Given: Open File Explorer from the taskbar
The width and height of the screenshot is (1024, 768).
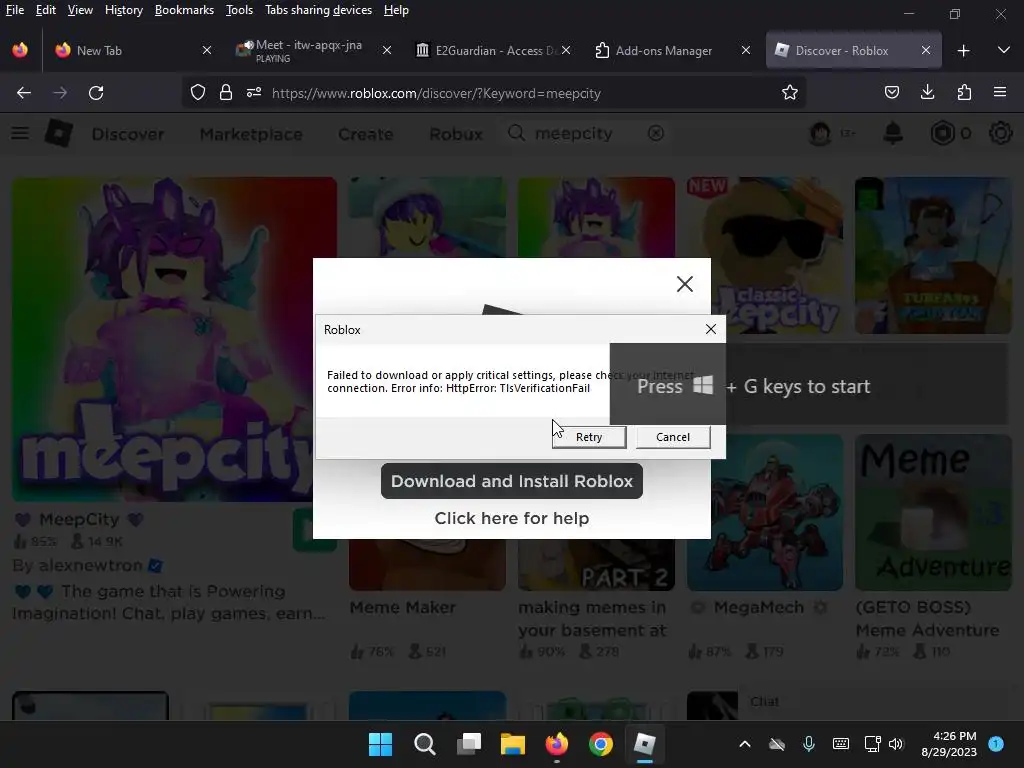Looking at the screenshot, I should click(x=513, y=744).
